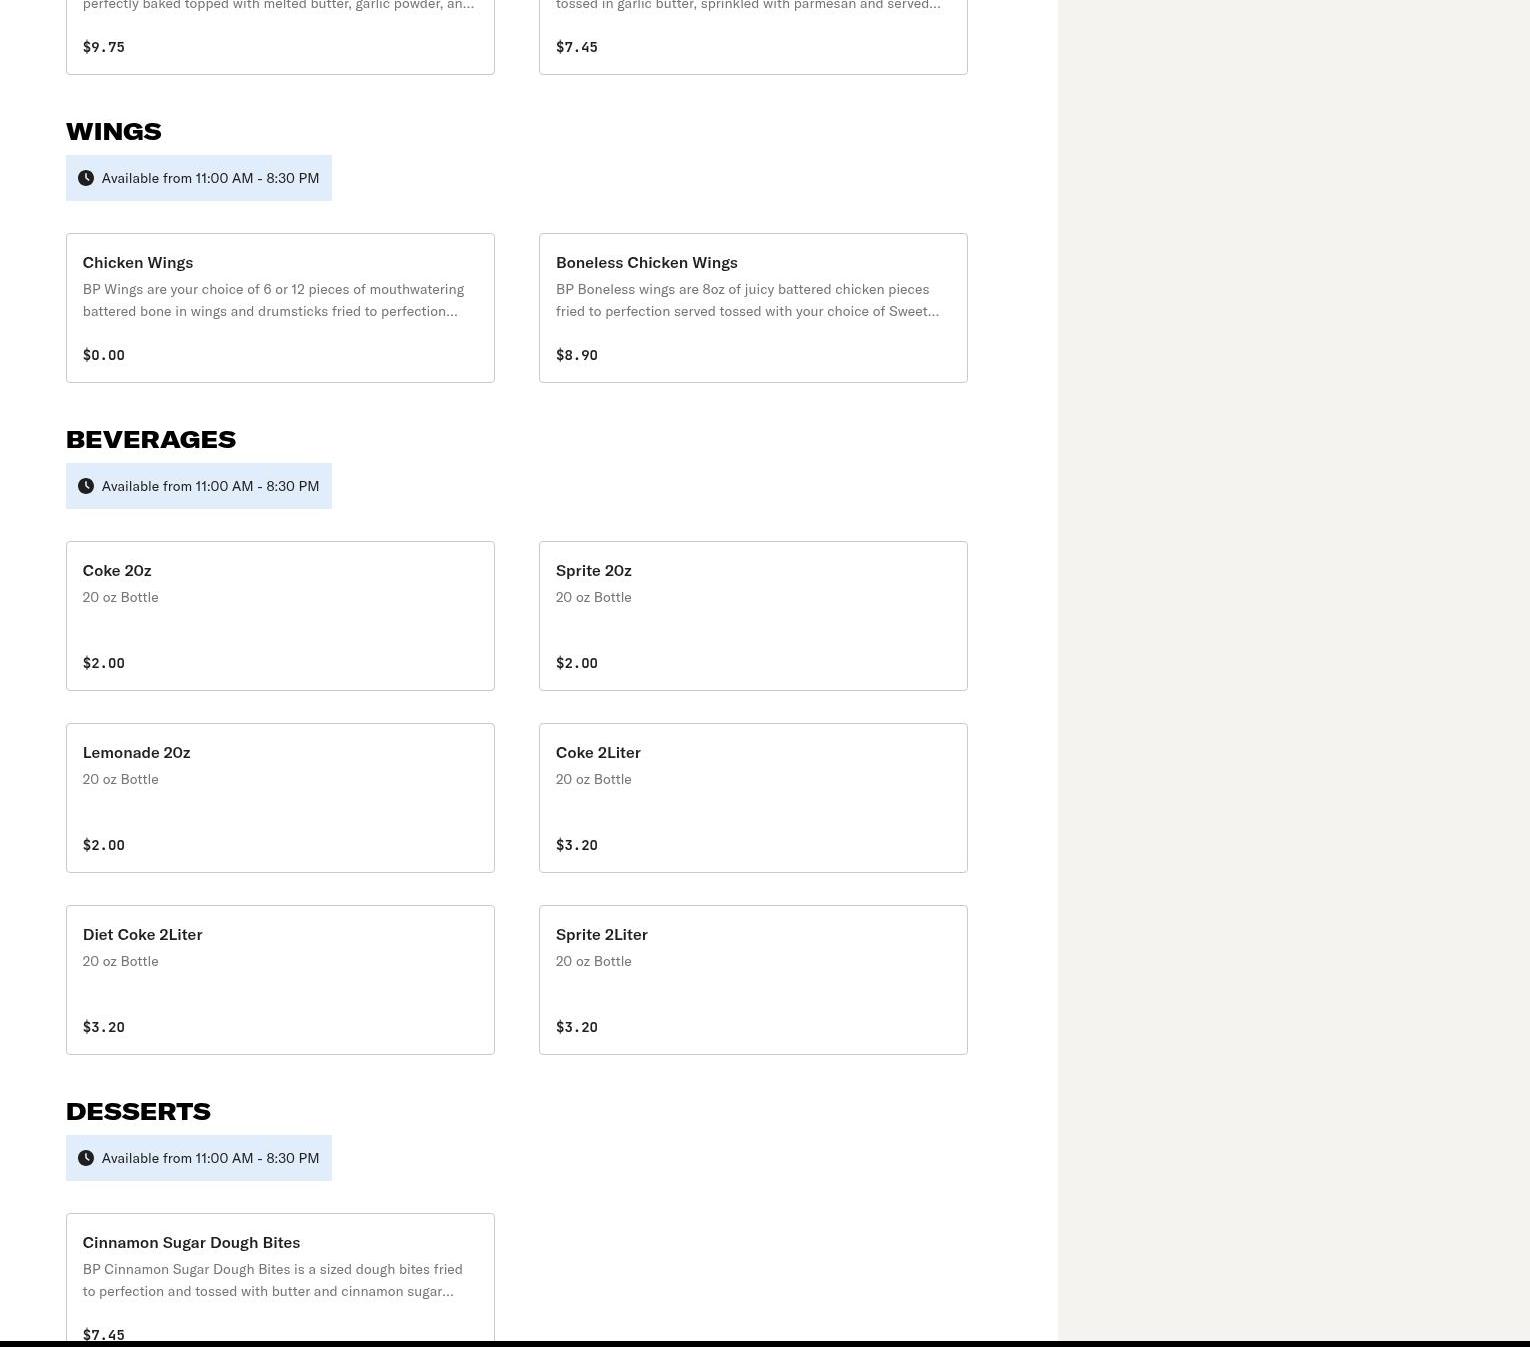Click the $2.00 price on Lemonade 20z
Screen dimensions: 1530x1347
coord(104,845)
